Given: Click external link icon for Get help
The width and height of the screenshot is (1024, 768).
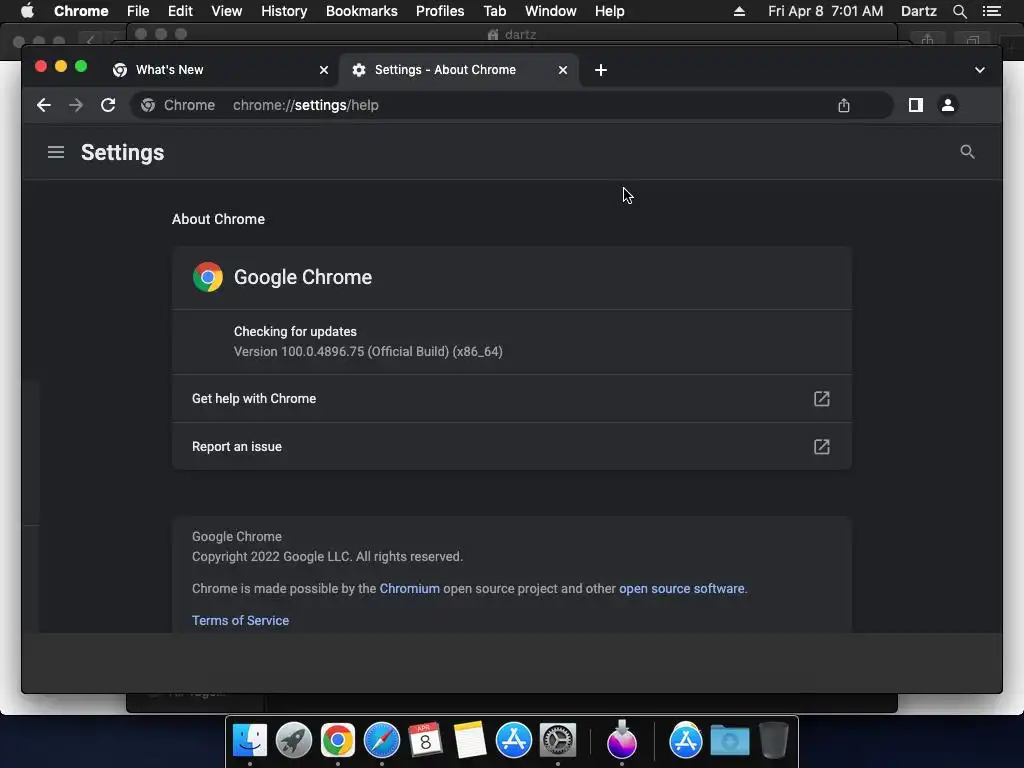Looking at the screenshot, I should [822, 398].
